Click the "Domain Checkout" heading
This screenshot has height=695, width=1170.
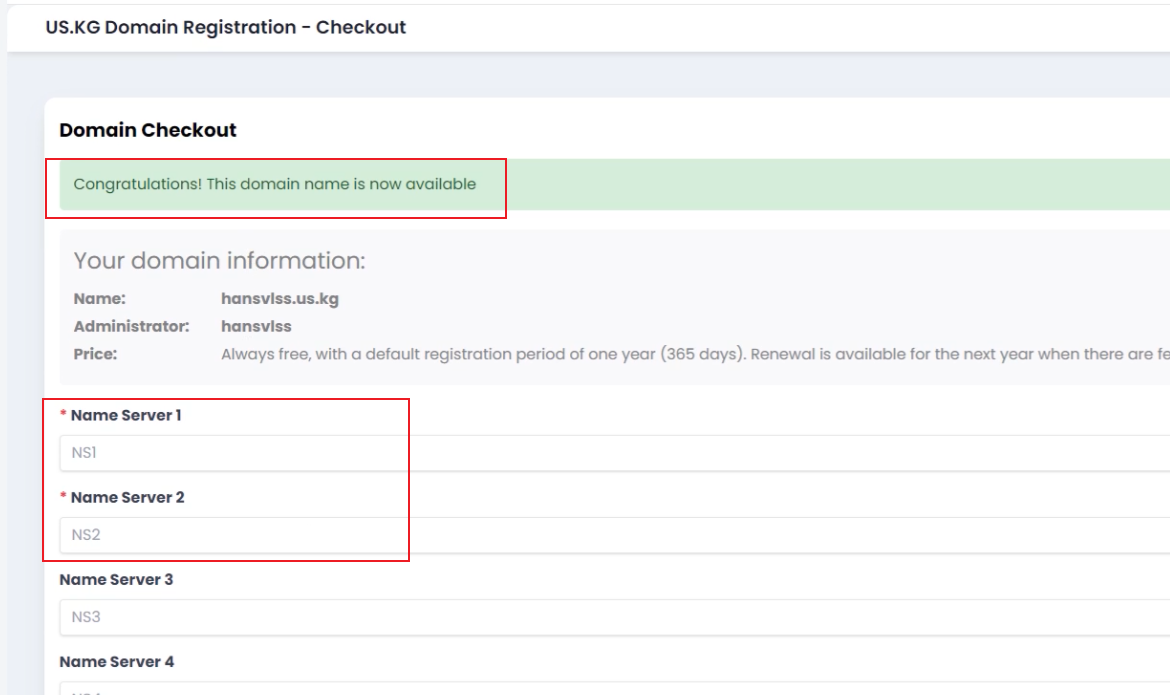(x=148, y=130)
